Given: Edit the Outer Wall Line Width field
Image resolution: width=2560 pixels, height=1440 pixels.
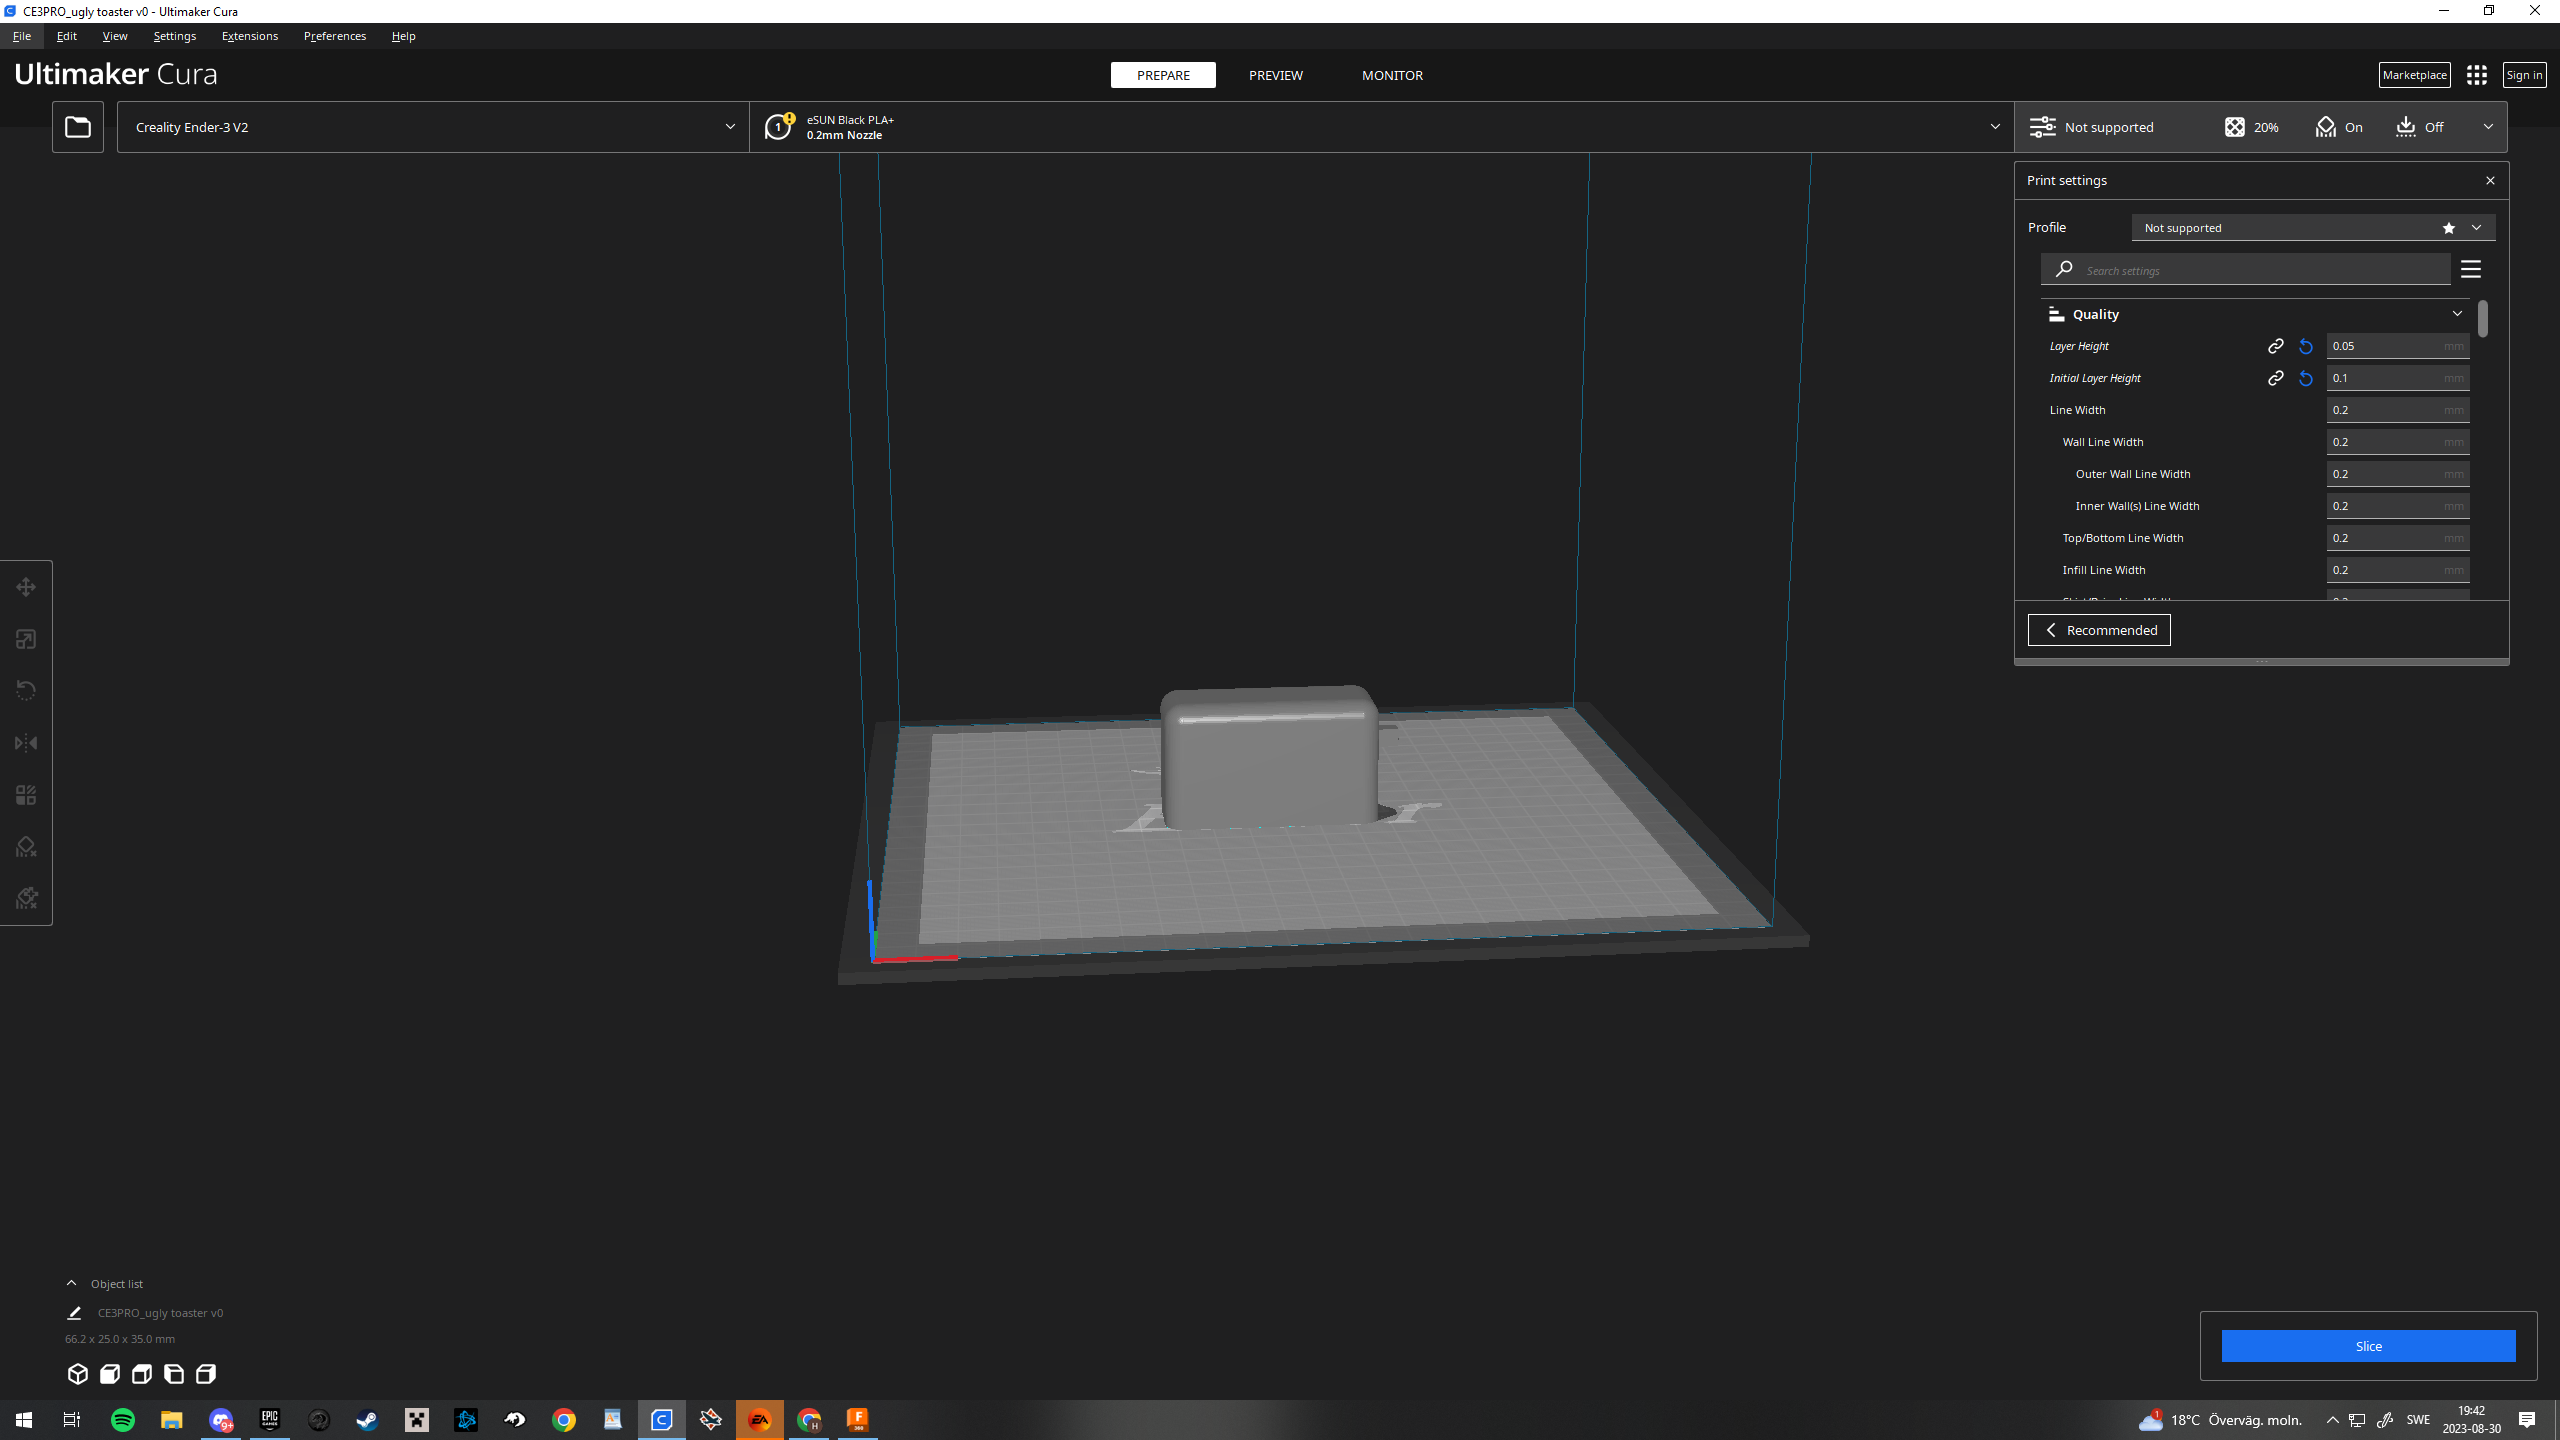Looking at the screenshot, I should coord(2398,474).
